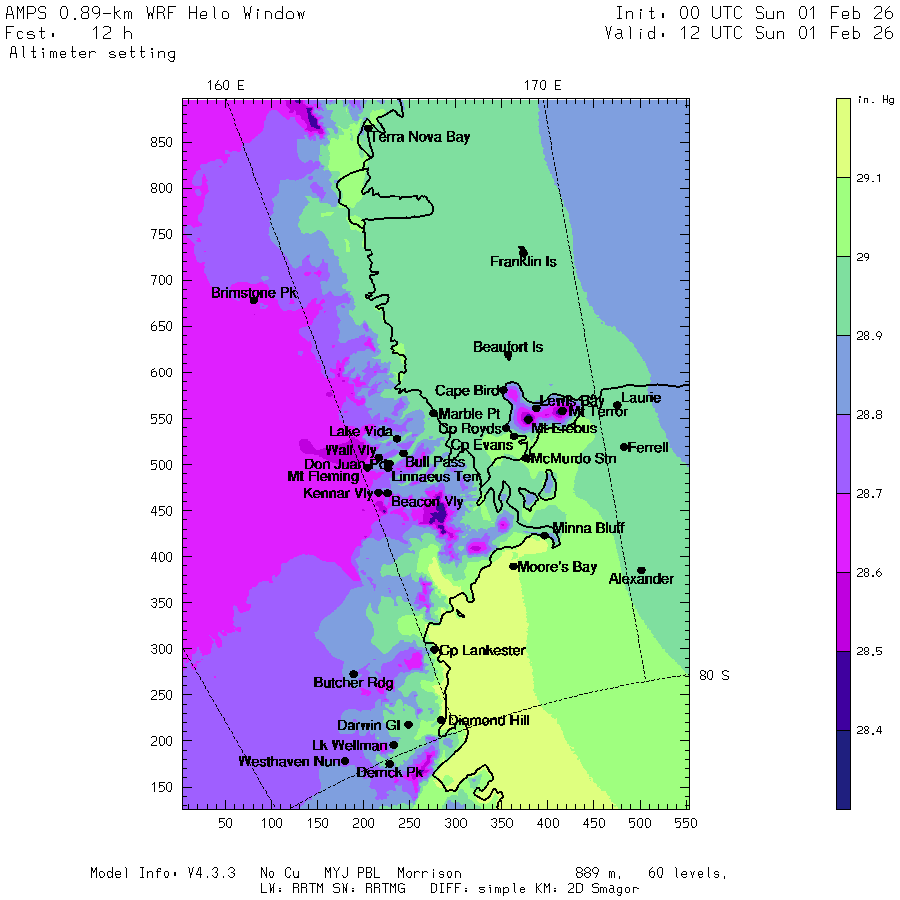The width and height of the screenshot is (900, 900).
Task: Click the purple colorbar band between 28.7 and 28.8
Action: point(843,454)
